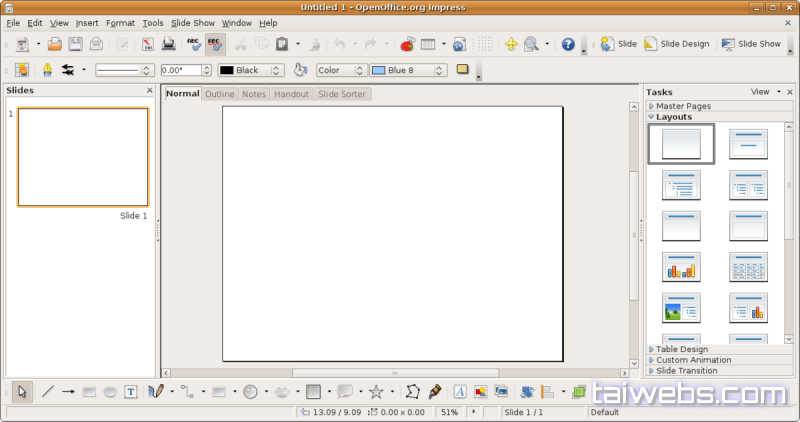Expand the Custom Animation section
Viewport: 800px width, 422px height.
(x=693, y=360)
